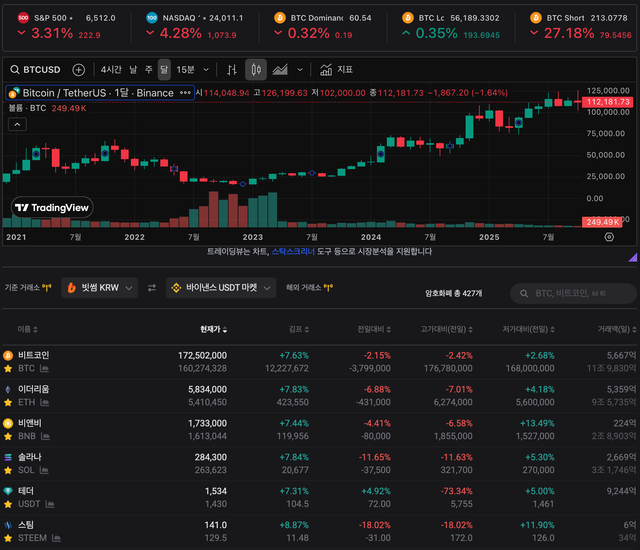Open the BTC Dominance ticker
Image resolution: width=640 pixels, height=550 pixels.
(x=323, y=26)
